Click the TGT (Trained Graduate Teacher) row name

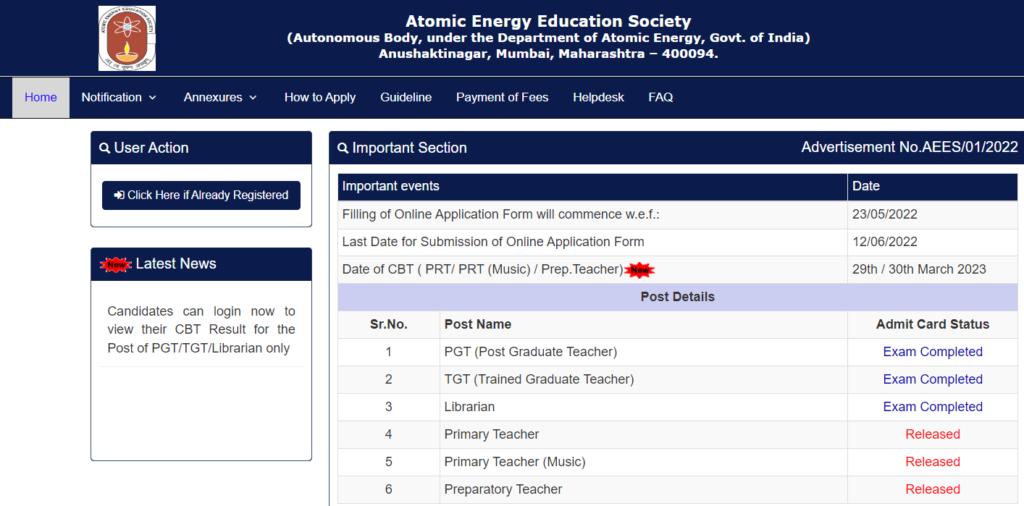(539, 379)
